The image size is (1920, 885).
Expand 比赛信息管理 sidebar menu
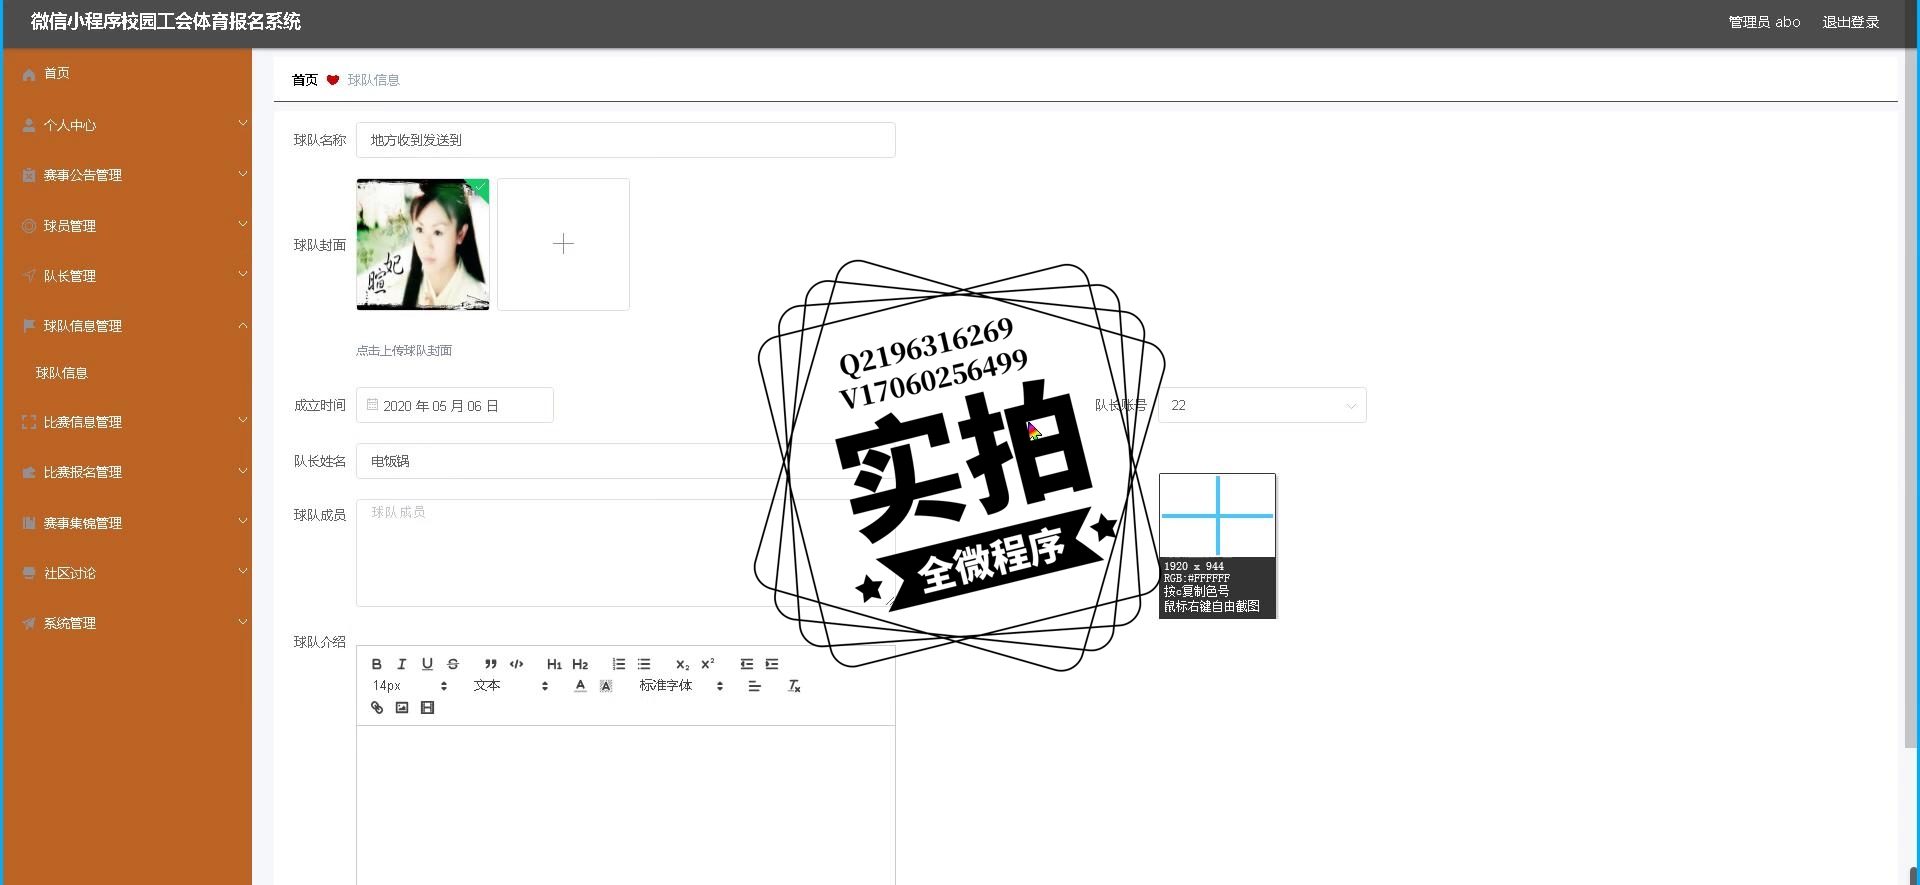(127, 422)
